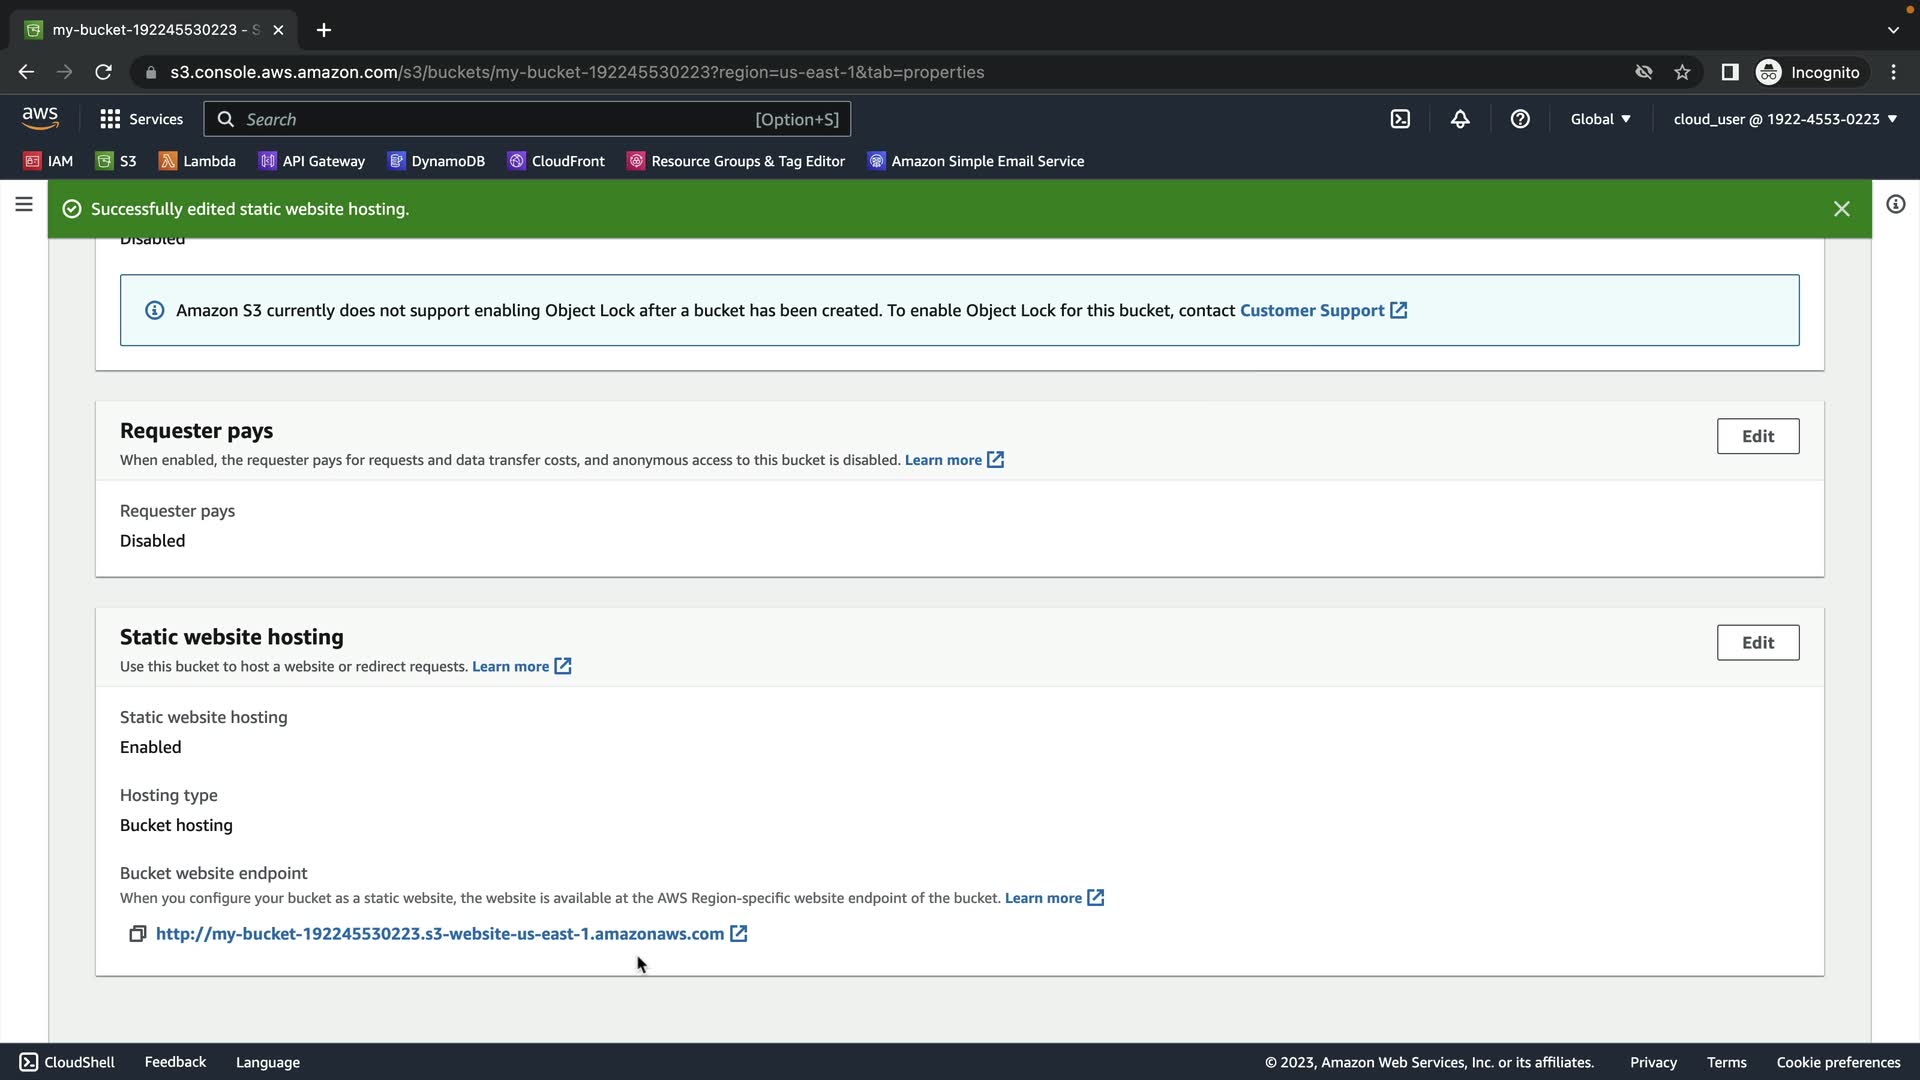Open the Language menu in footer
1920x1080 pixels.
[267, 1062]
